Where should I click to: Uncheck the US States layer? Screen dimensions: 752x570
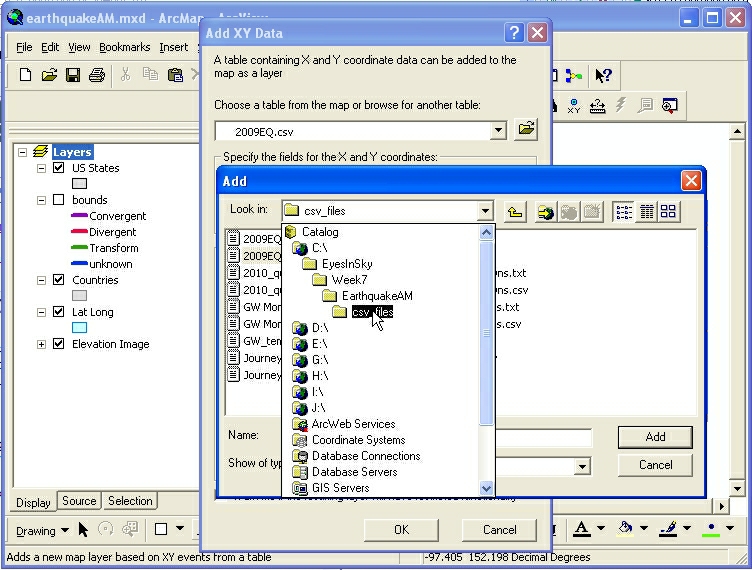58,168
